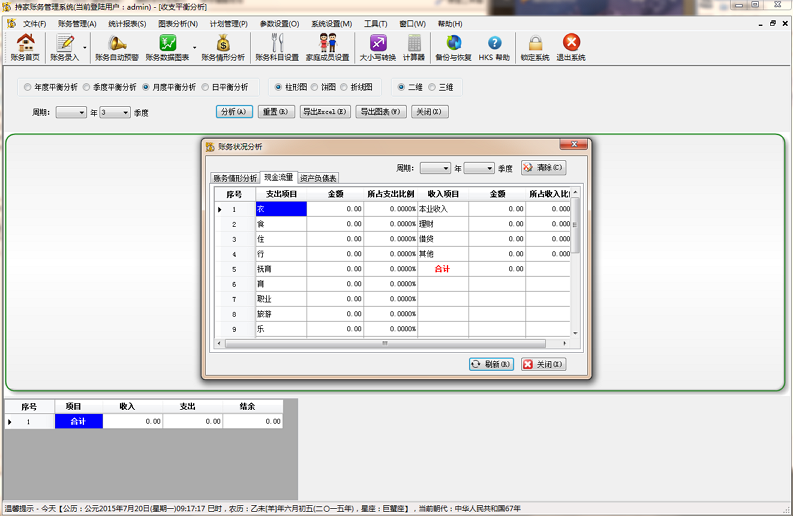This screenshot has height=516, width=793.
Task: Click the 备份与恢复 backup icon
Action: pyautogui.click(x=454, y=48)
